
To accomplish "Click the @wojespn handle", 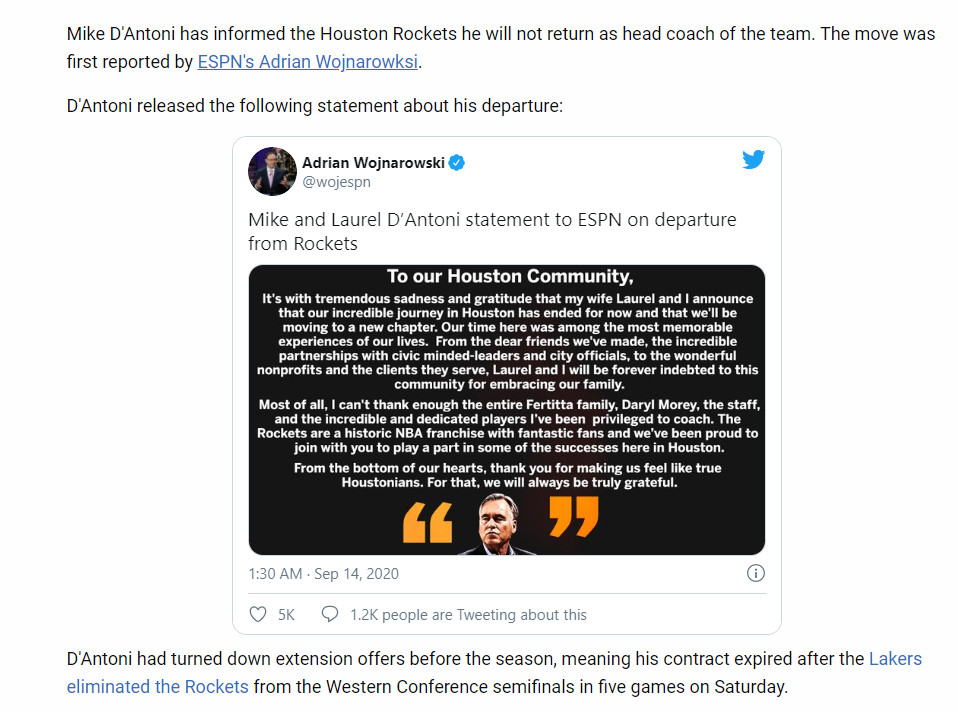I will coord(337,182).
